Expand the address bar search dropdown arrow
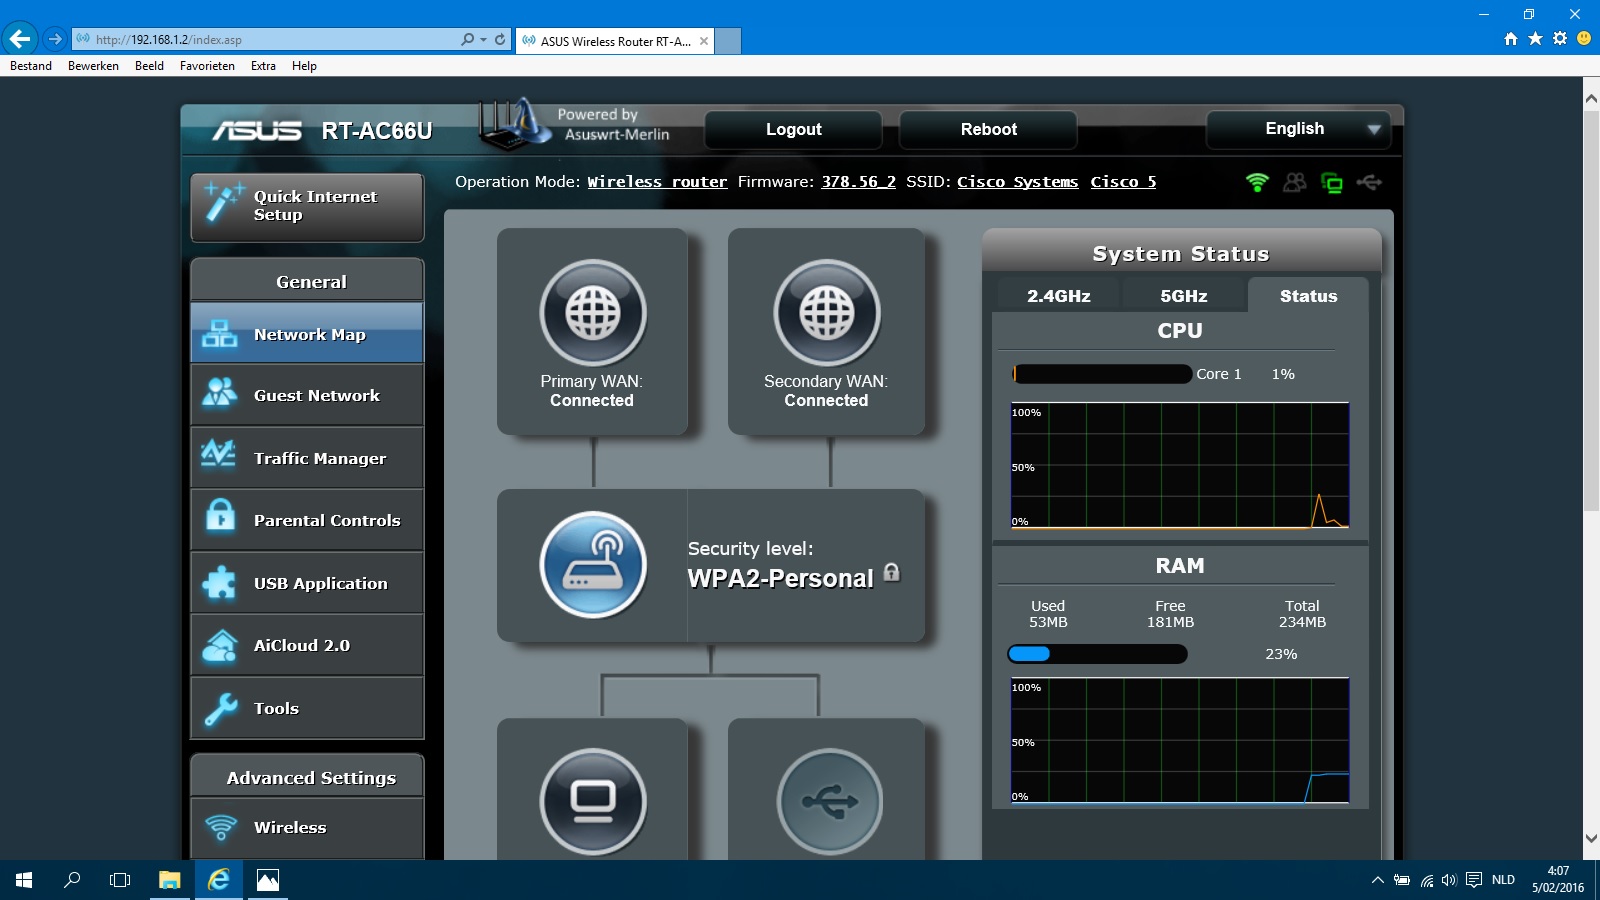 point(483,40)
